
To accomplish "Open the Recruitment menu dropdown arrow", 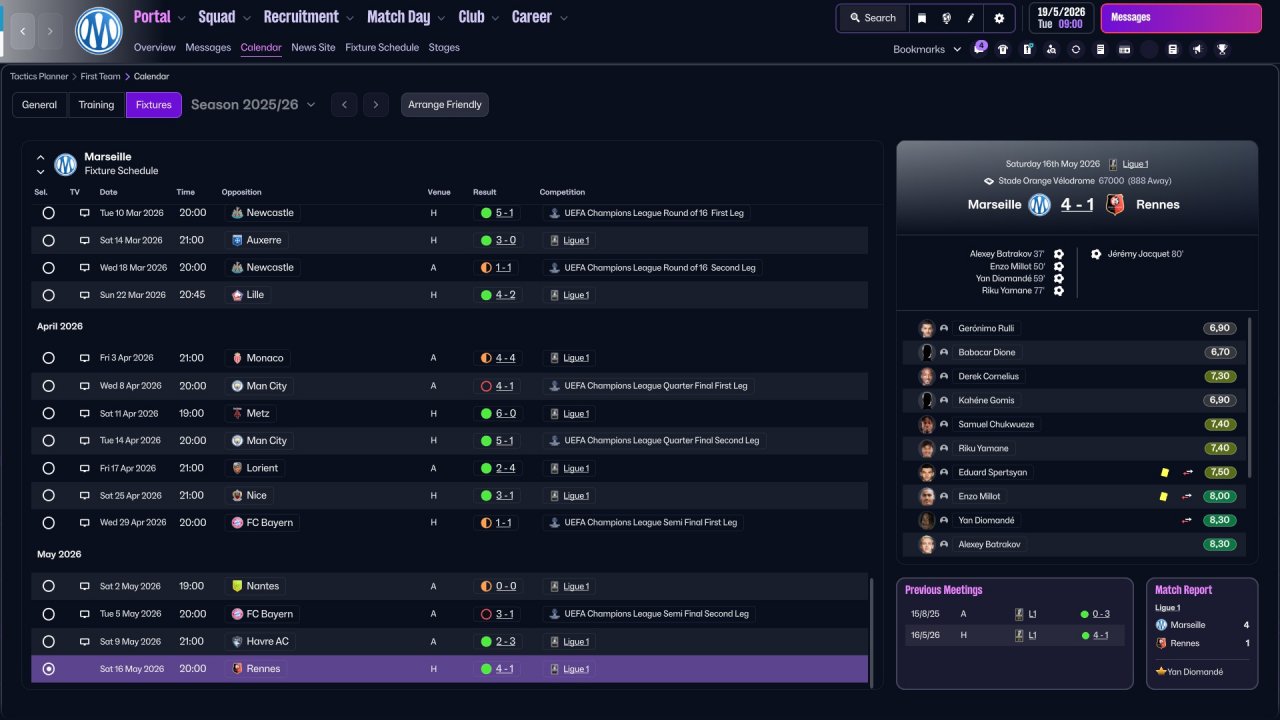I will point(349,18).
